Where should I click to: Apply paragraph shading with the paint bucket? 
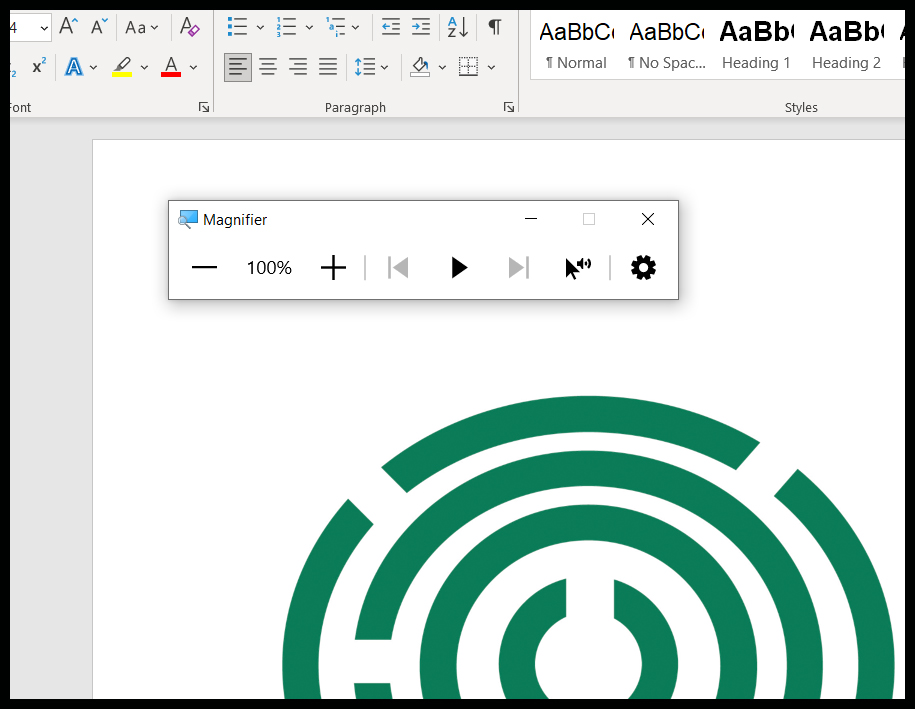420,67
